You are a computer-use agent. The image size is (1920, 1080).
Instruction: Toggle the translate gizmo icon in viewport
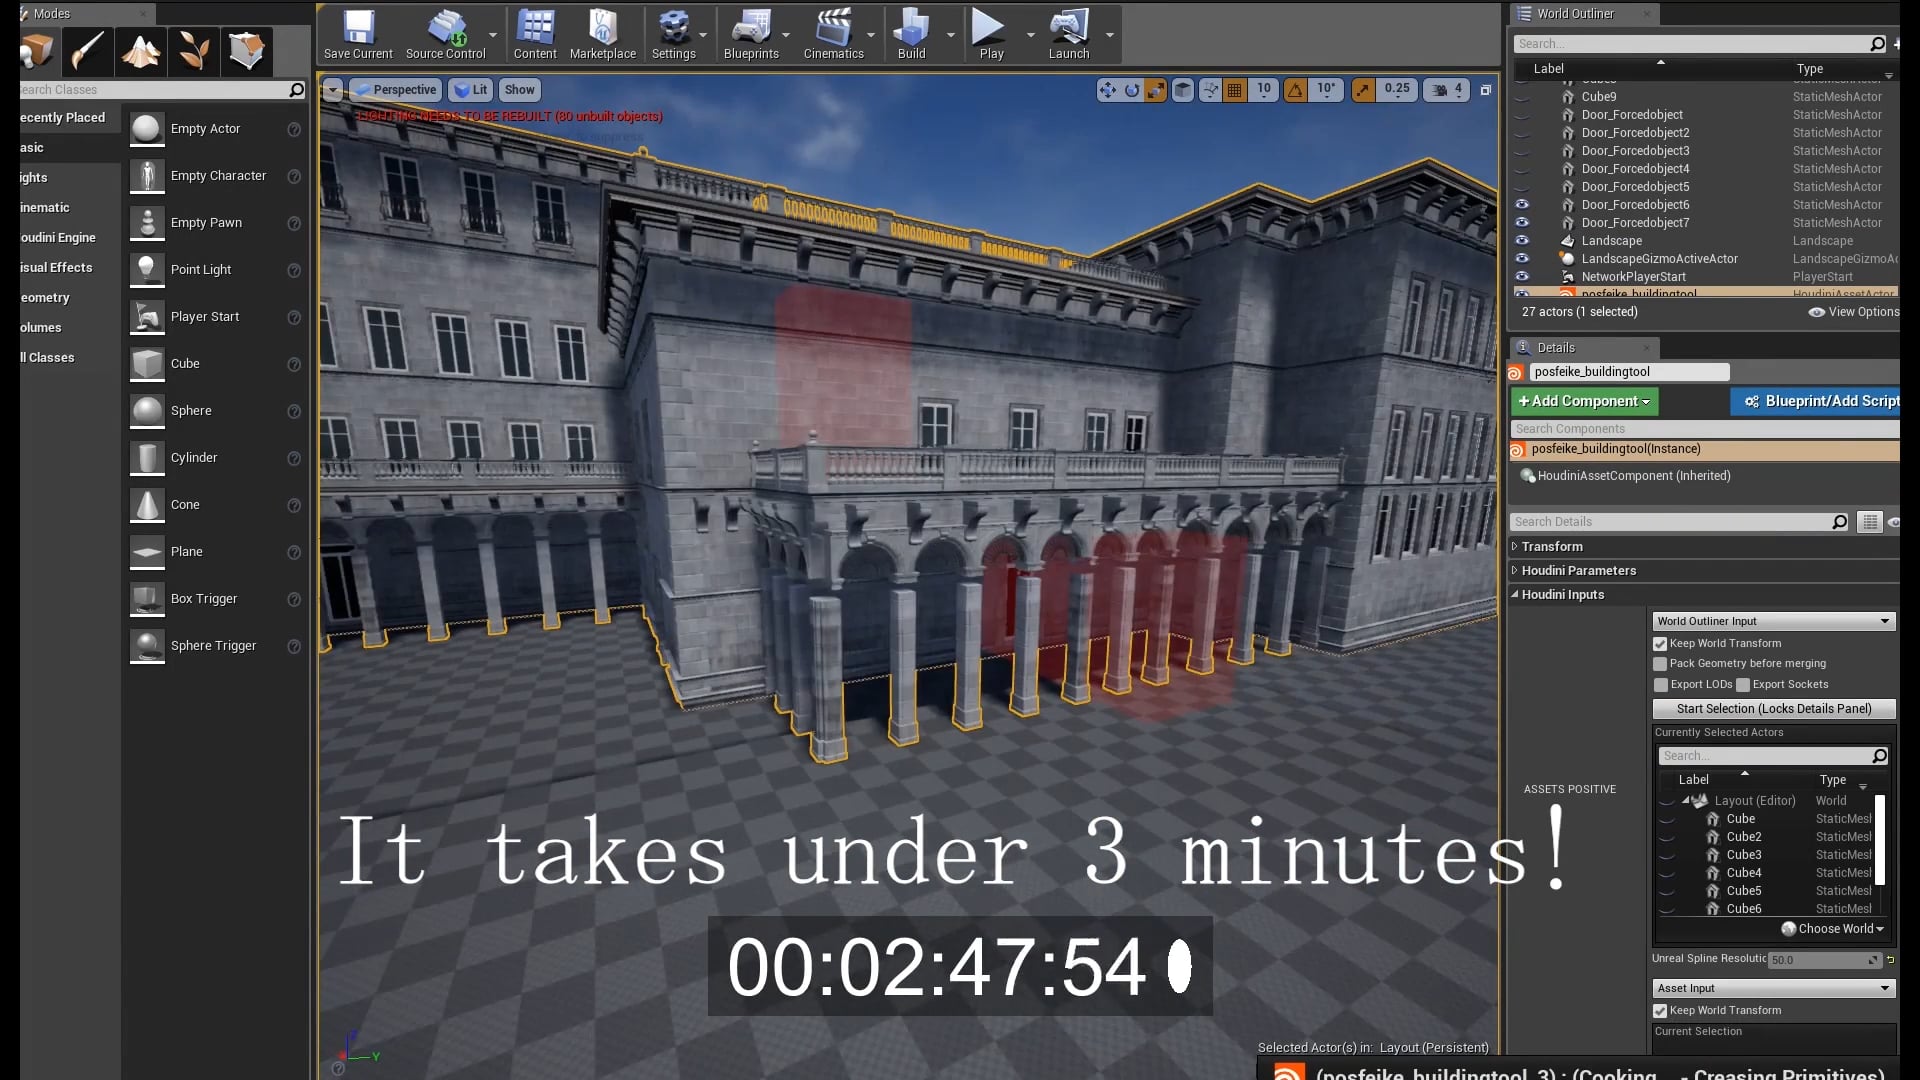1107,90
